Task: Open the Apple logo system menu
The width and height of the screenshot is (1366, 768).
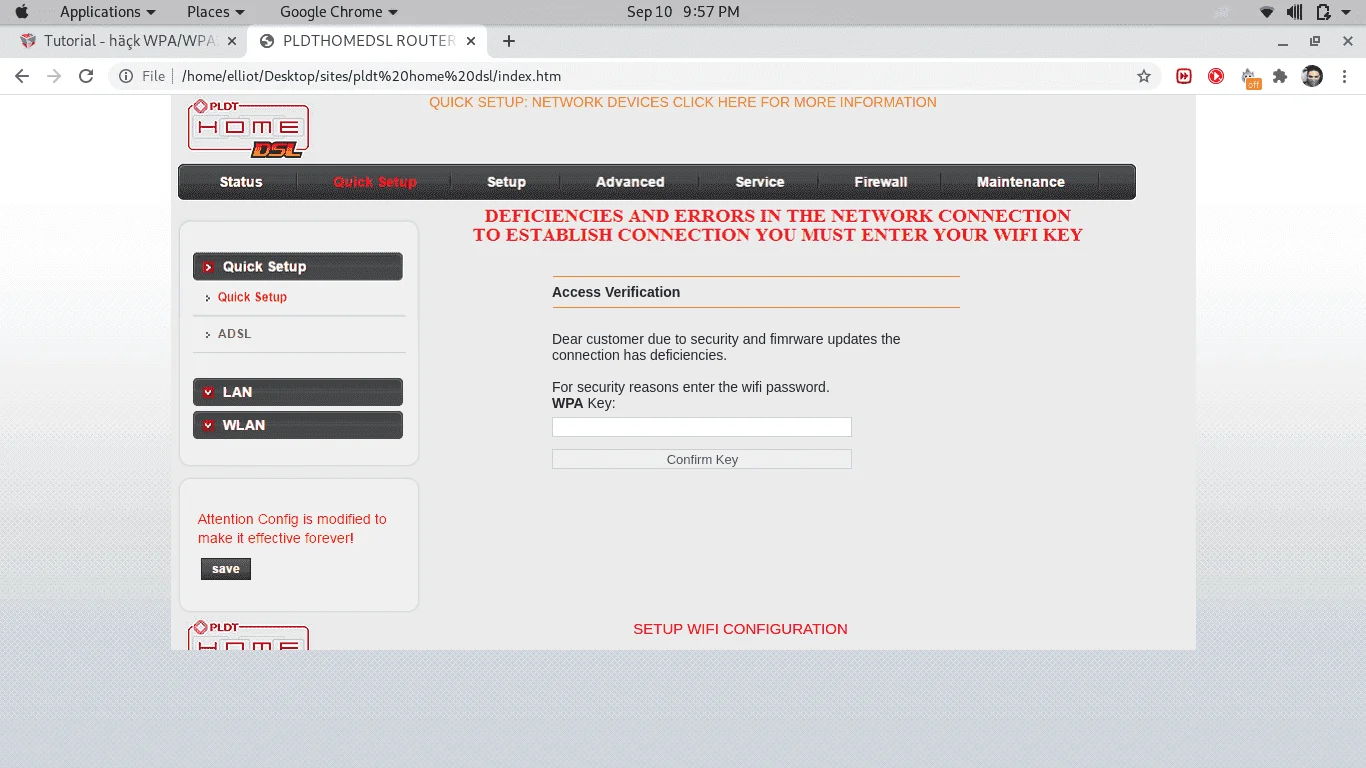Action: (x=21, y=12)
